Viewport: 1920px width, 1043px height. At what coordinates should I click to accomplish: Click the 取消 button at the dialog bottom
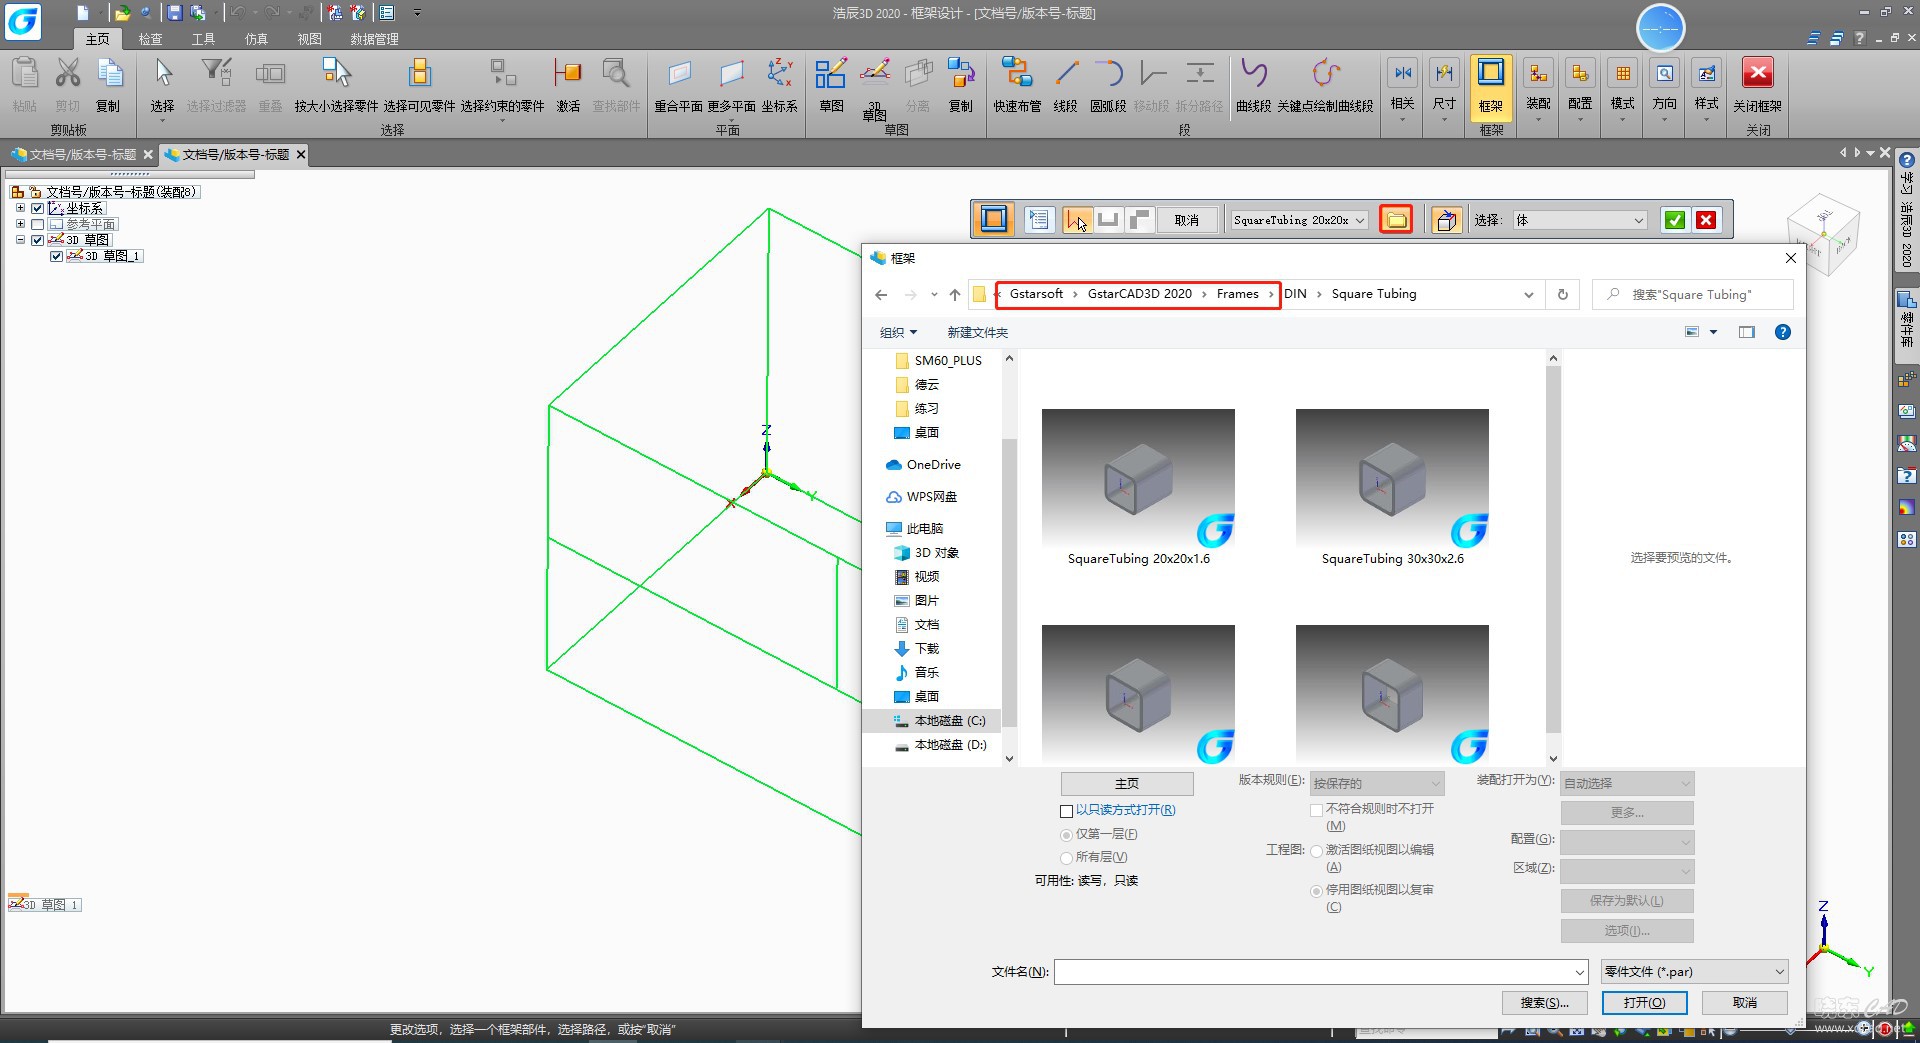pyautogui.click(x=1745, y=1002)
